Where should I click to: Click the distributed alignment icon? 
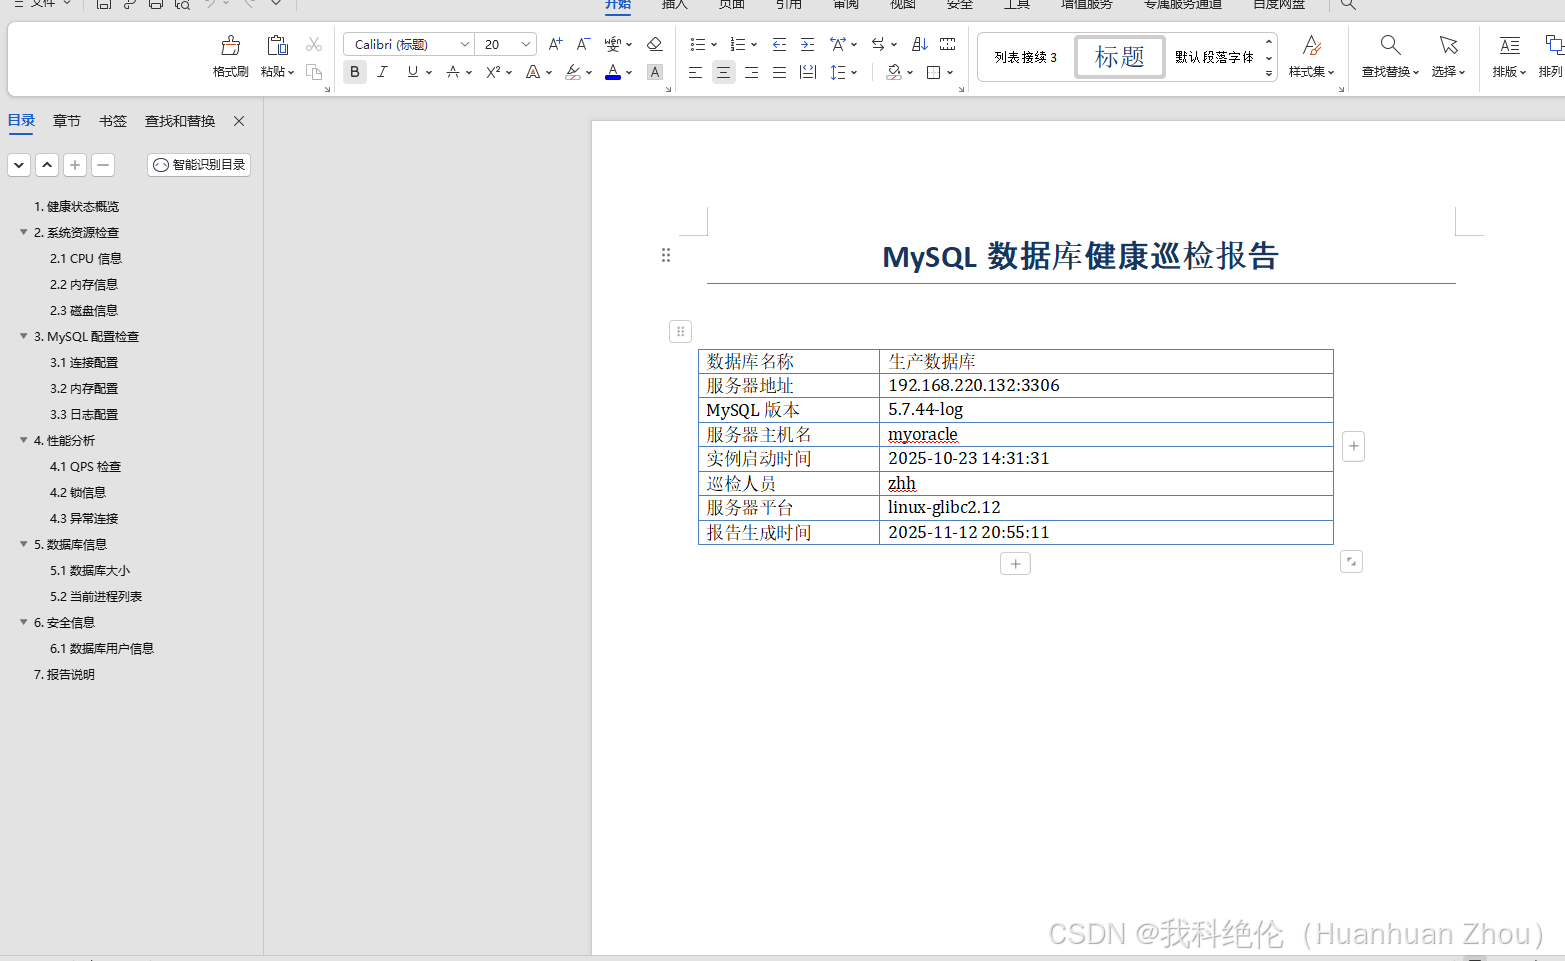point(808,72)
